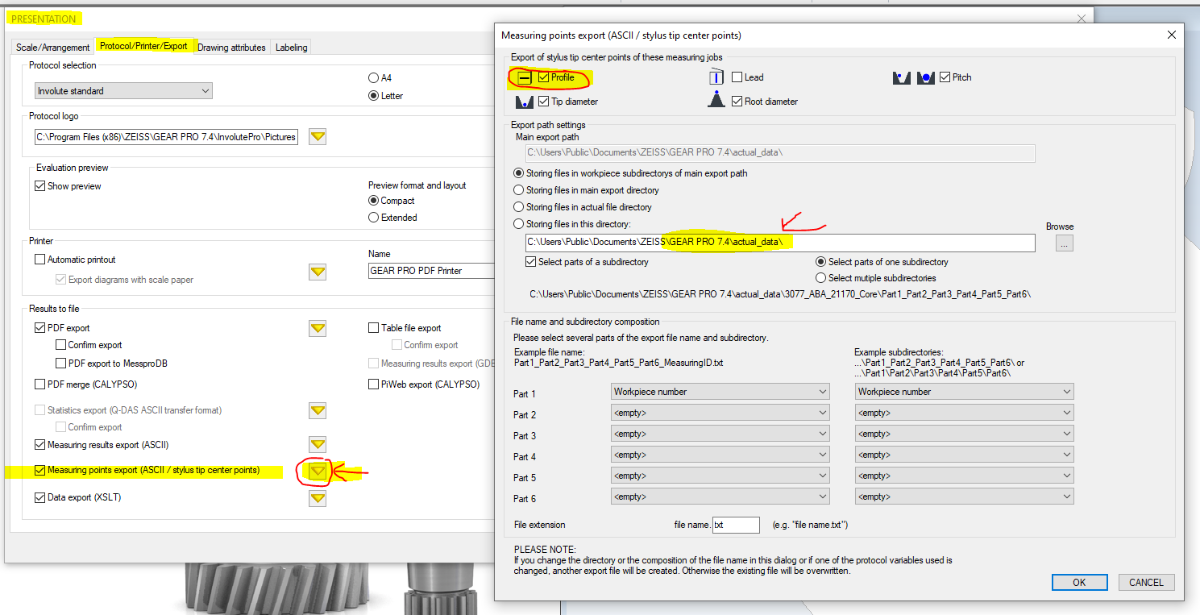Click the Tip diameter icon
This screenshot has height=615, width=1200.
(523, 101)
